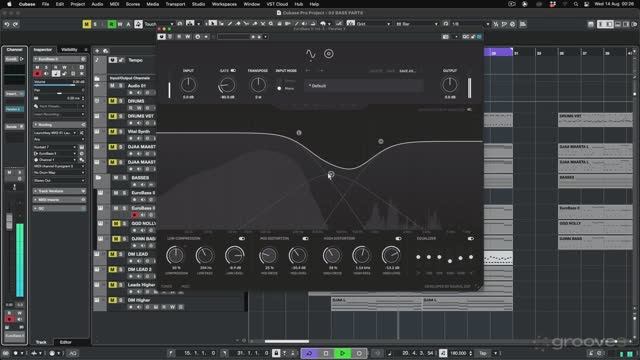This screenshot has height=360, width=640.
Task: Click the center EQ curve node under cursor
Action: (x=331, y=174)
